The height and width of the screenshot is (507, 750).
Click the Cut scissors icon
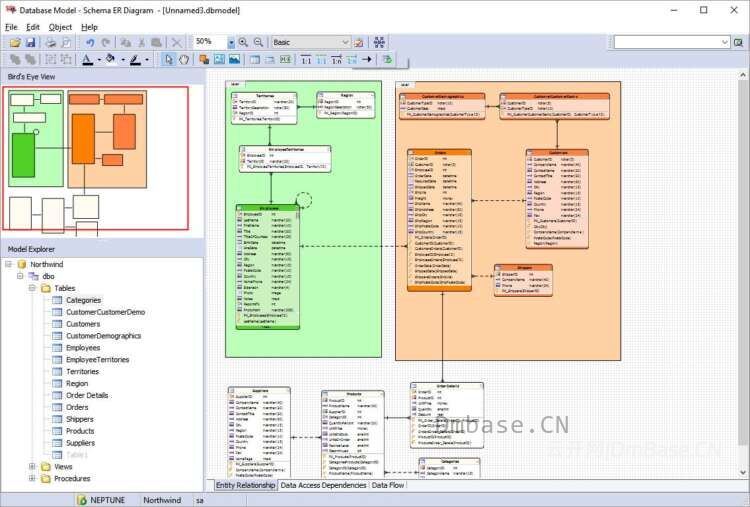(x=142, y=43)
